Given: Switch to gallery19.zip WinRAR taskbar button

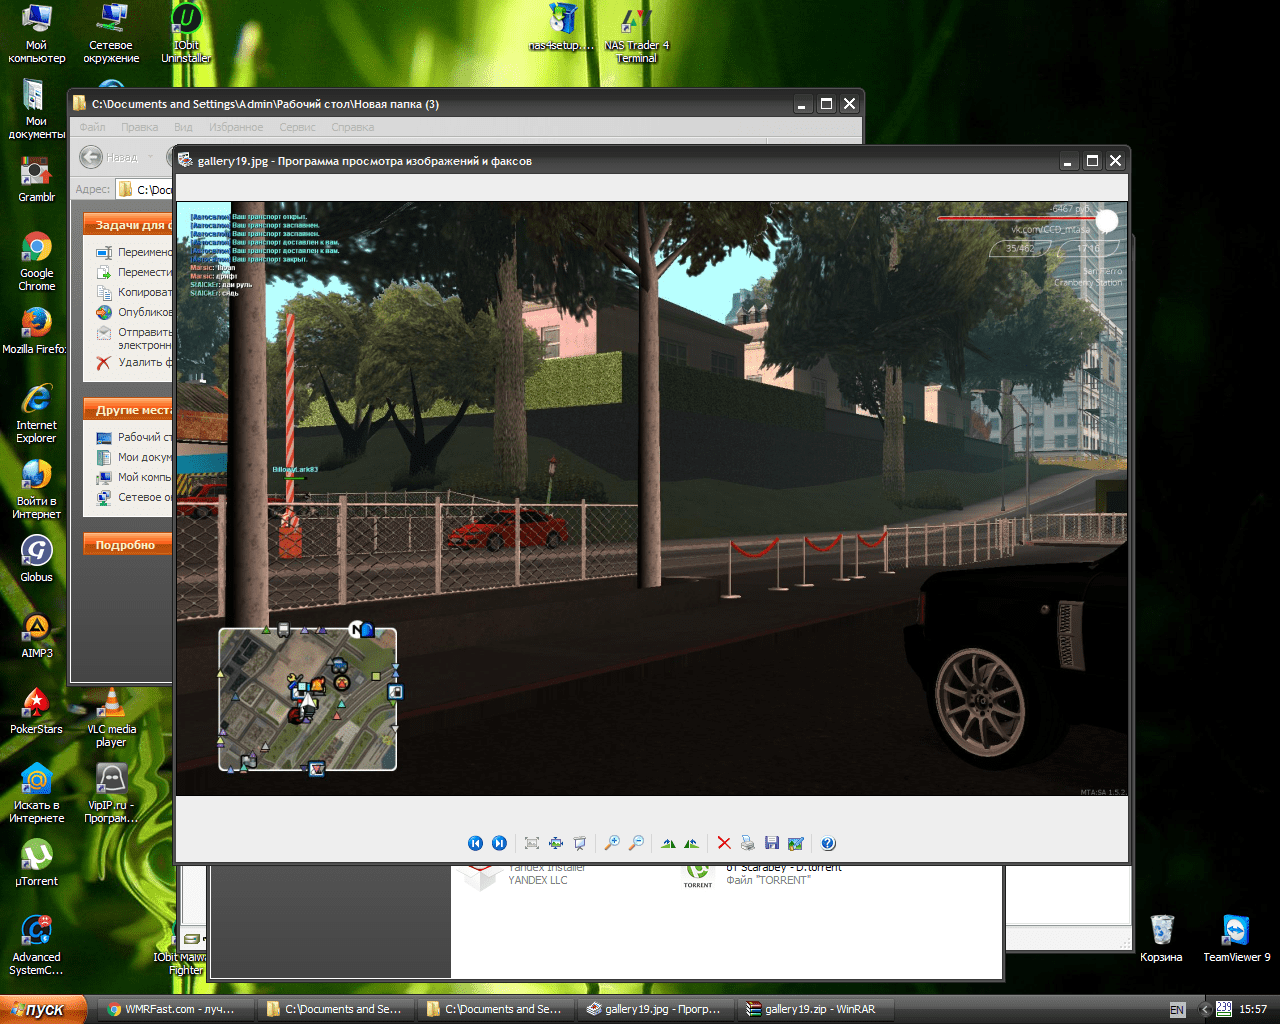Looking at the screenshot, I should (817, 1009).
